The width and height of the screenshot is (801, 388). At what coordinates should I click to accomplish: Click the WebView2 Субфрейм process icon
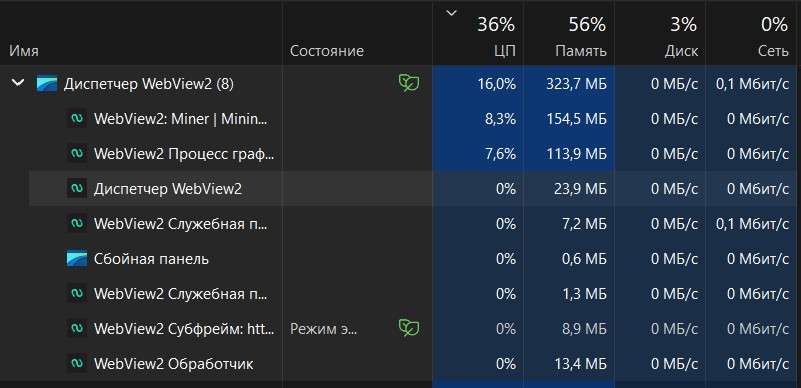pos(77,329)
